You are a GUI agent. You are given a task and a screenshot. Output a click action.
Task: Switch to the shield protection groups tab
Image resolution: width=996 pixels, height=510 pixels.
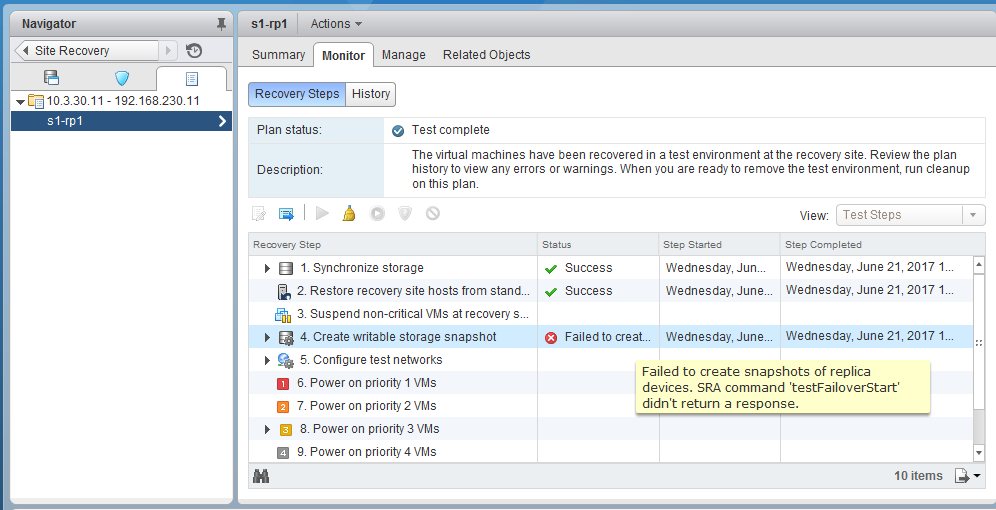pos(122,78)
